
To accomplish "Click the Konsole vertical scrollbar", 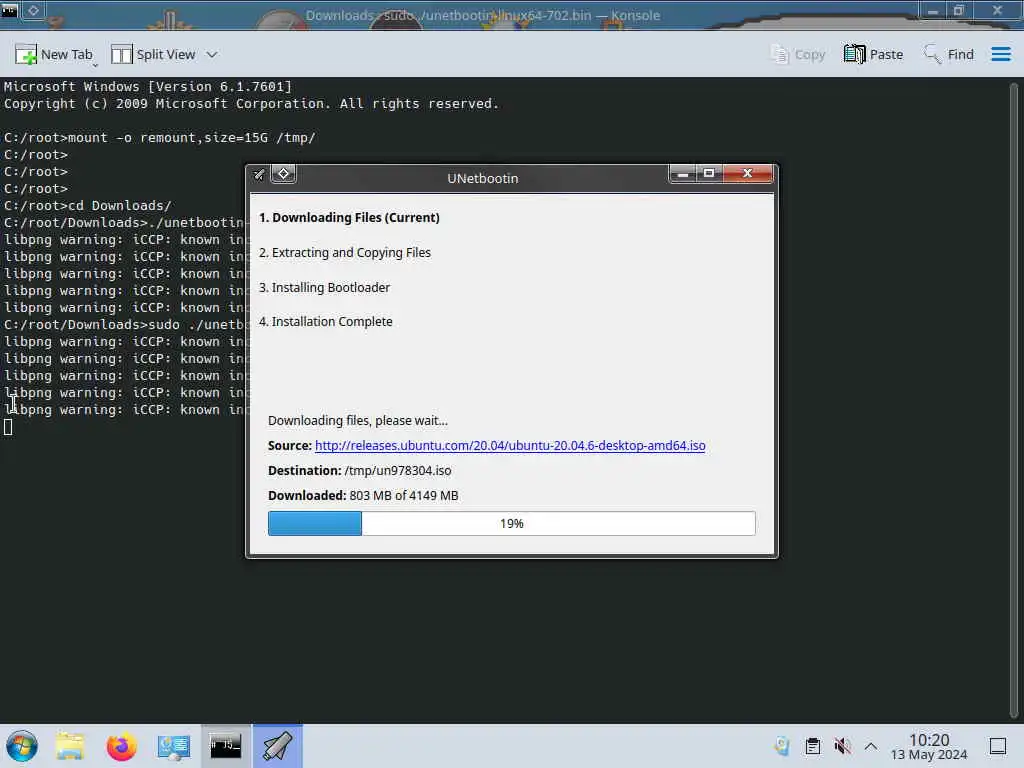I will 1014,400.
